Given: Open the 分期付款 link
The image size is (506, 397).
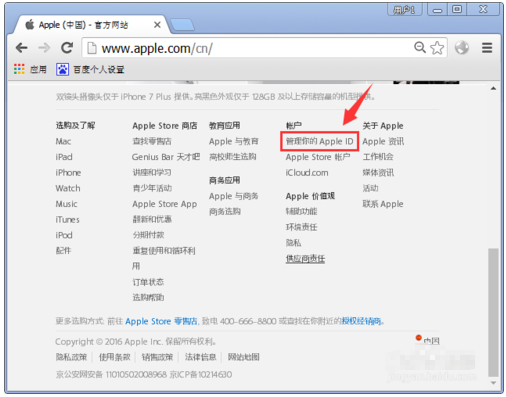Looking at the screenshot, I should (148, 235).
